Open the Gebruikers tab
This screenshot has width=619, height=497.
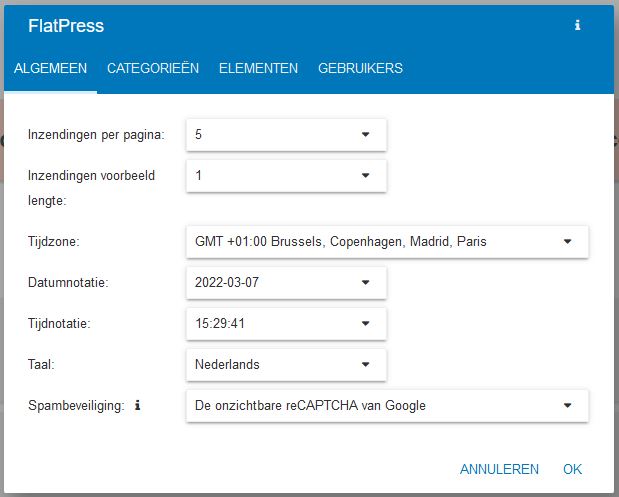360,68
